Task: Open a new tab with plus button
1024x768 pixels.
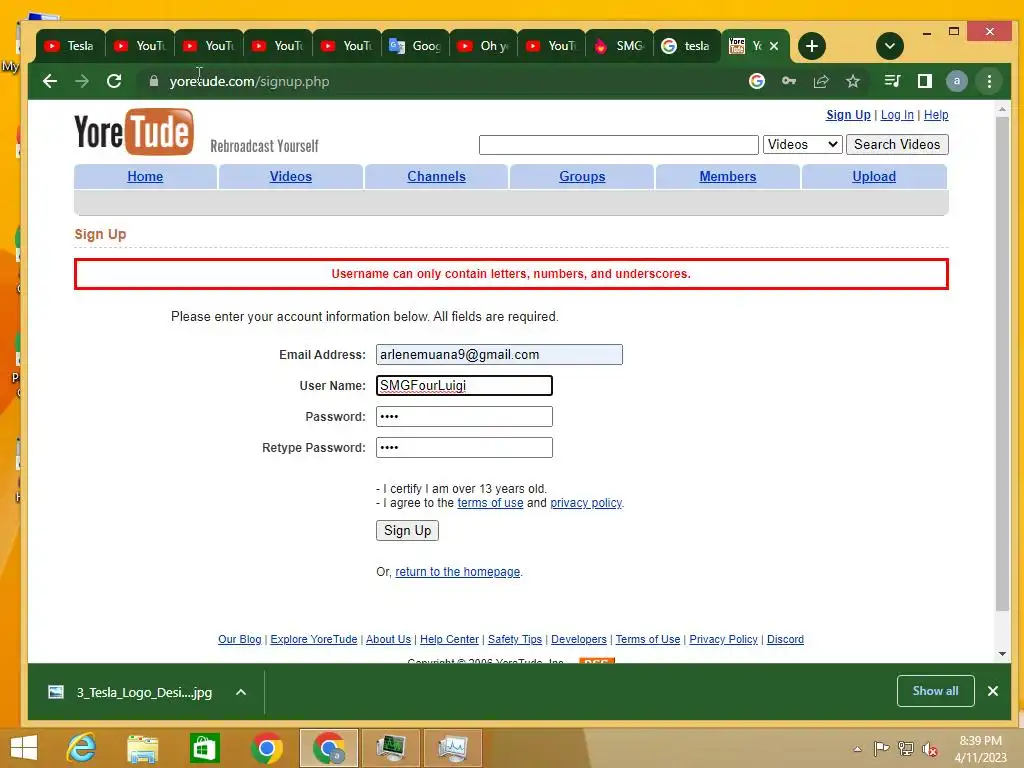Action: 812,46
